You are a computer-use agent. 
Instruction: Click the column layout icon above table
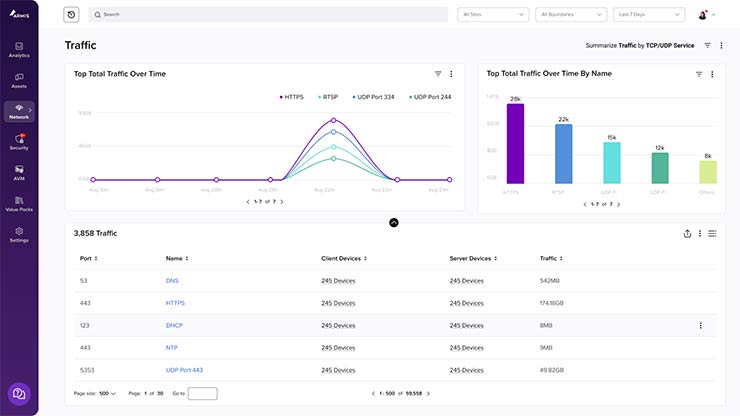712,233
